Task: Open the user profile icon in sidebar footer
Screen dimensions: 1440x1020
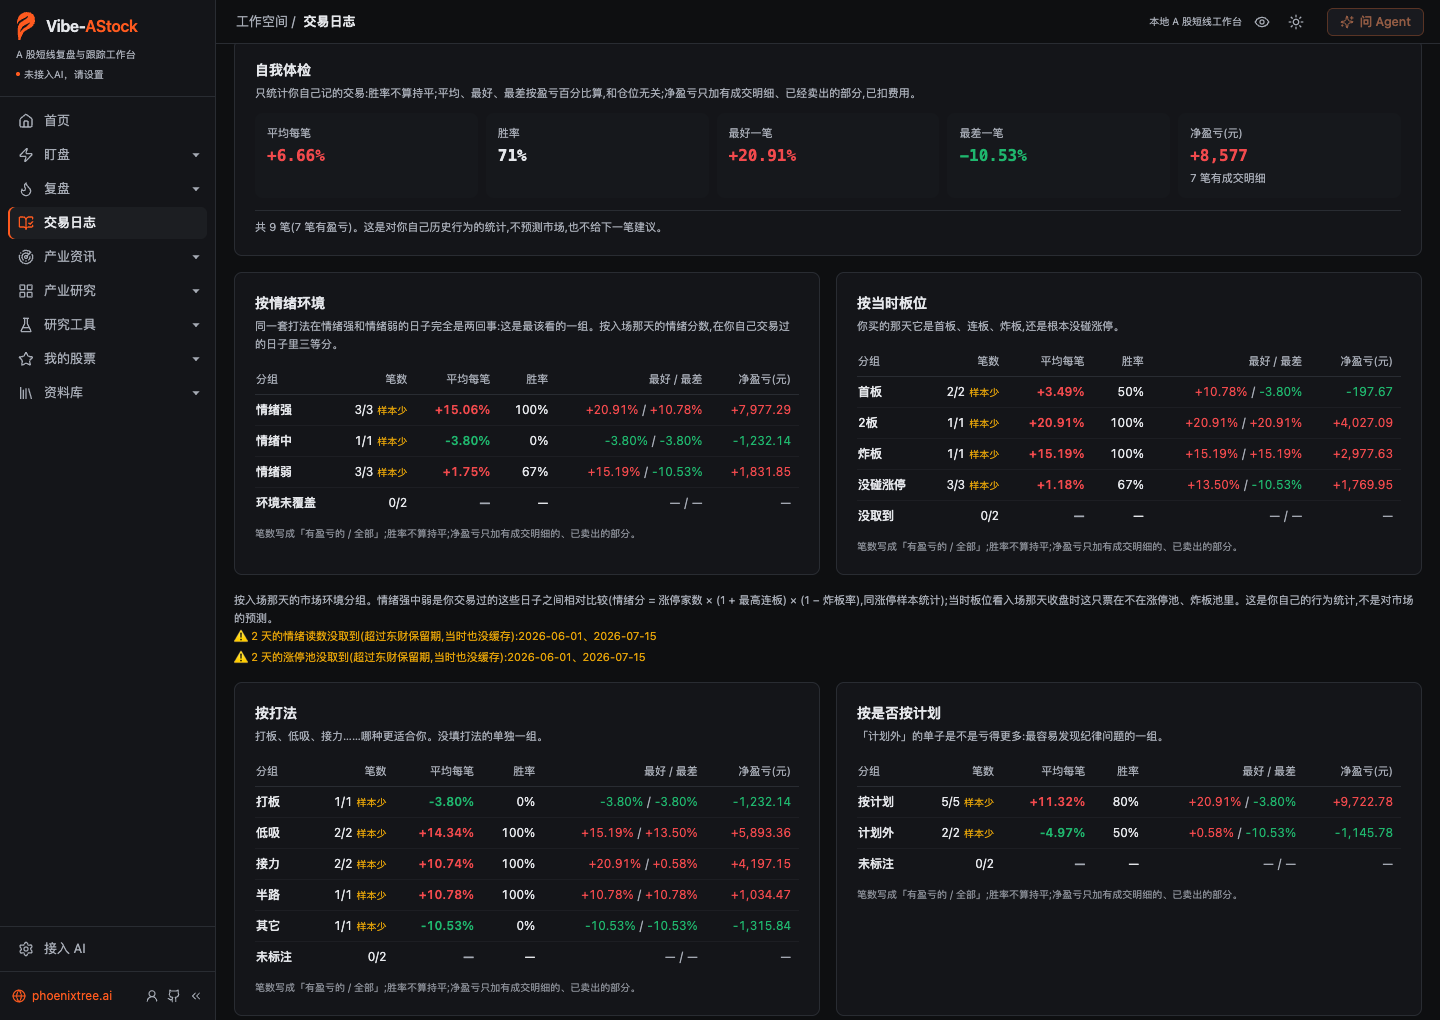Action: [152, 996]
